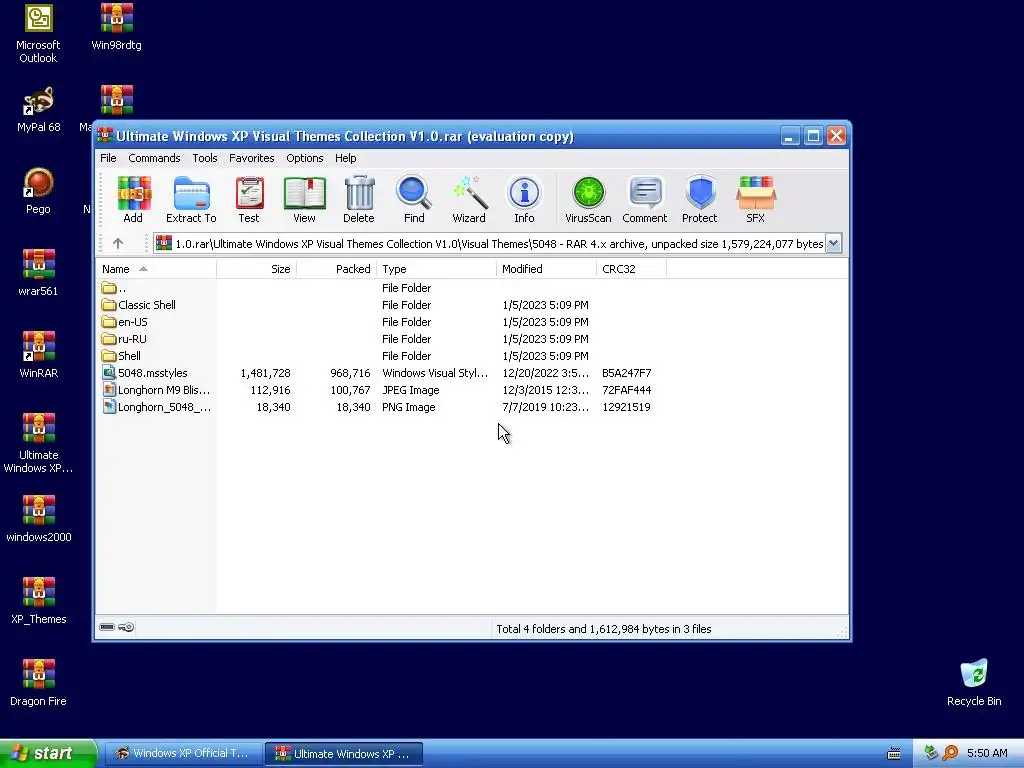Select the Dragon Fire desktop archive
Viewport: 1024px width, 768px height.
pos(38,683)
